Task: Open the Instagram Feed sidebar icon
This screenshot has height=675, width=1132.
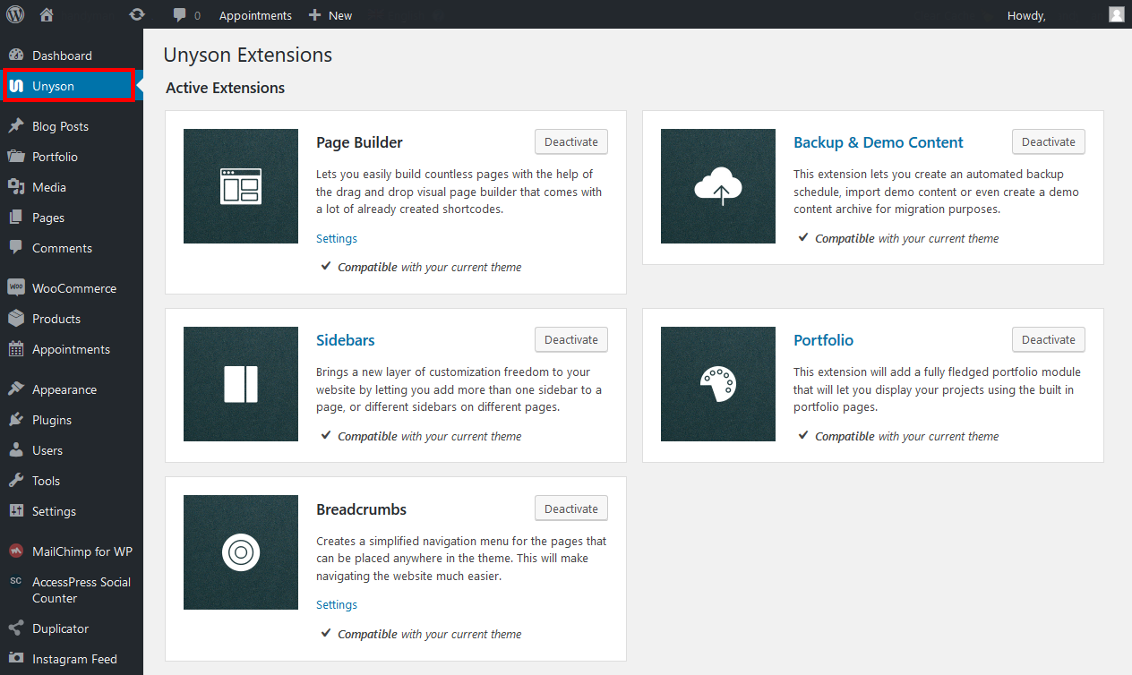Action: tap(16, 659)
